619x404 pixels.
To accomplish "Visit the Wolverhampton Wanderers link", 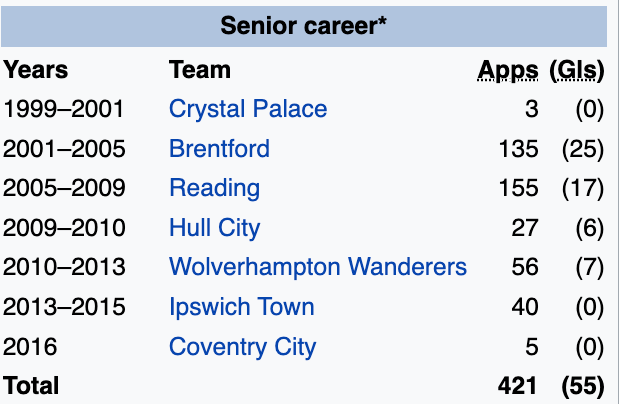I will pyautogui.click(x=317, y=267).
